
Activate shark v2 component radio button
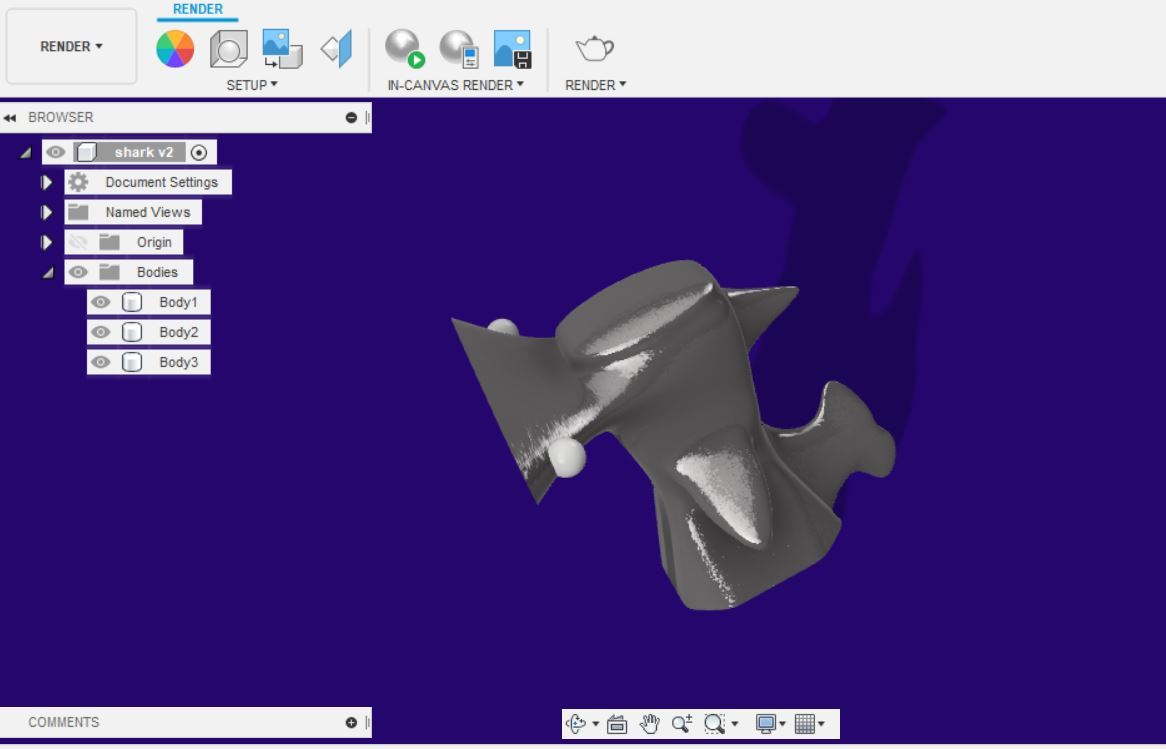[x=199, y=152]
